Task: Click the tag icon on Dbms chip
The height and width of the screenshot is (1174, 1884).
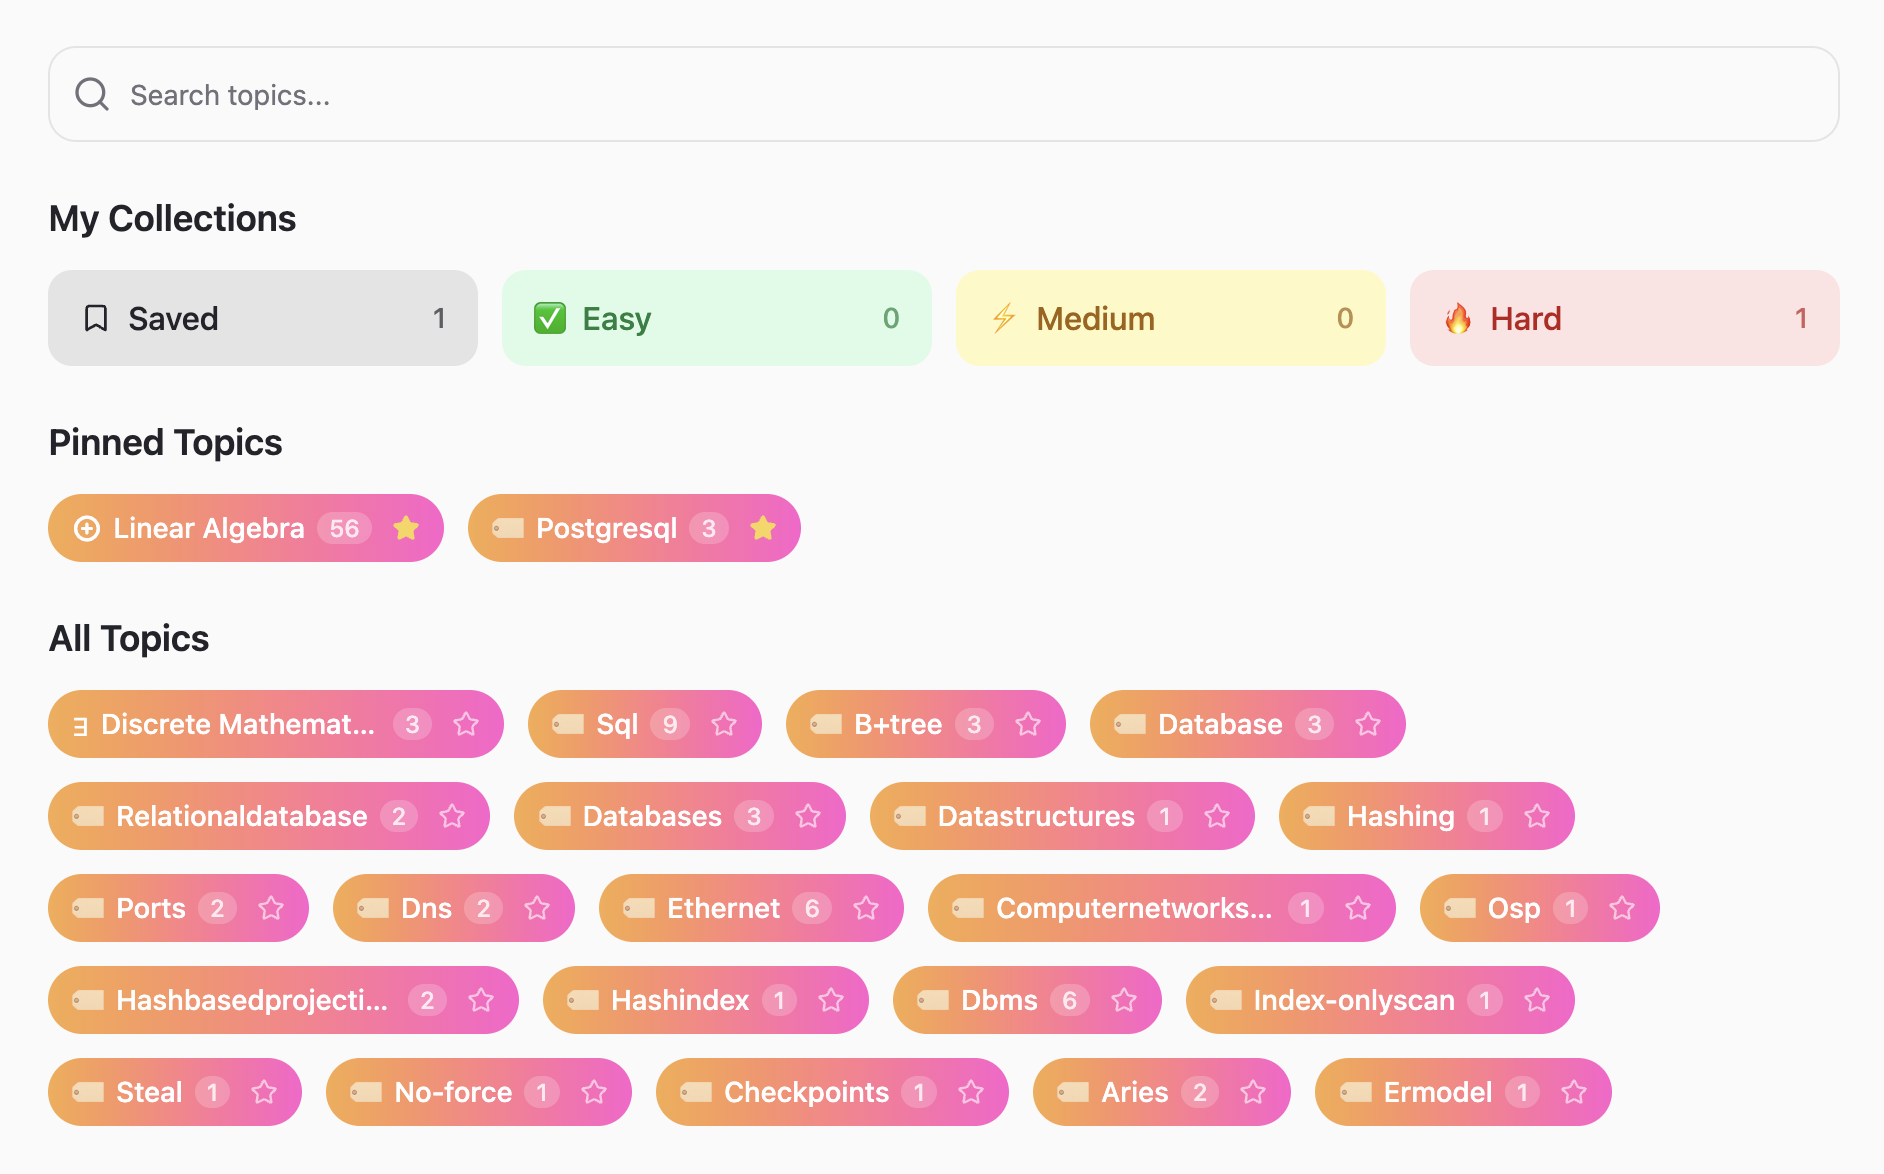Action: coord(933,1000)
